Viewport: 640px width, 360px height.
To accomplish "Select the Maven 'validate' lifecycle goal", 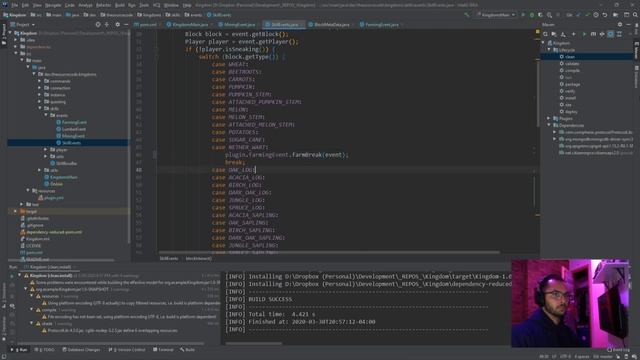I will tap(572, 64).
